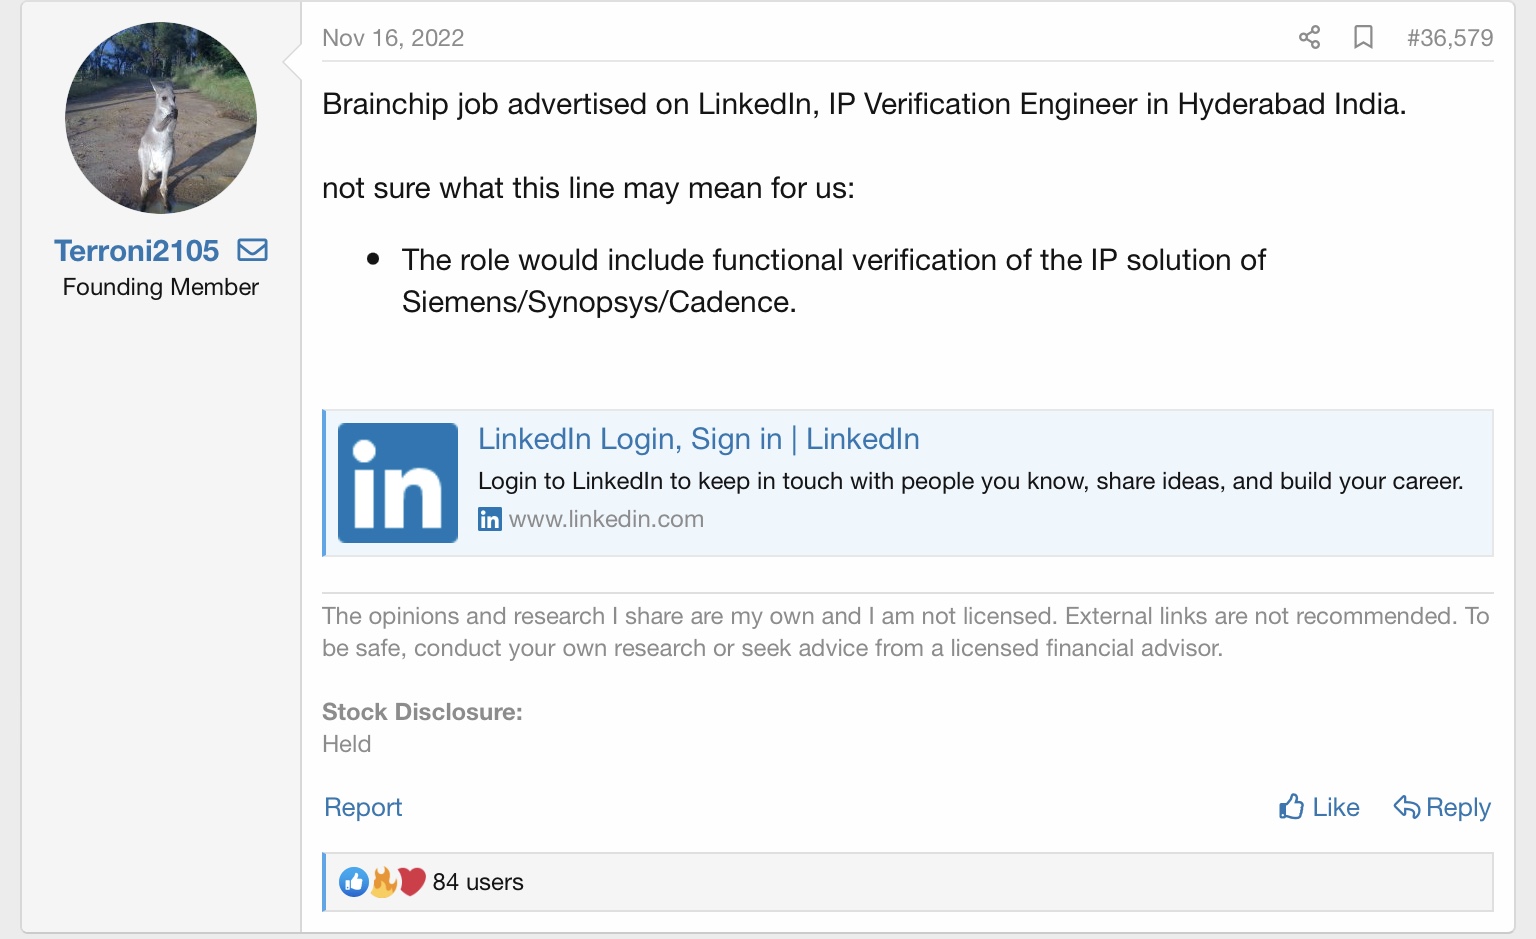This screenshot has width=1536, height=939.
Task: Open Terroni2105 username profile link
Action: point(136,250)
